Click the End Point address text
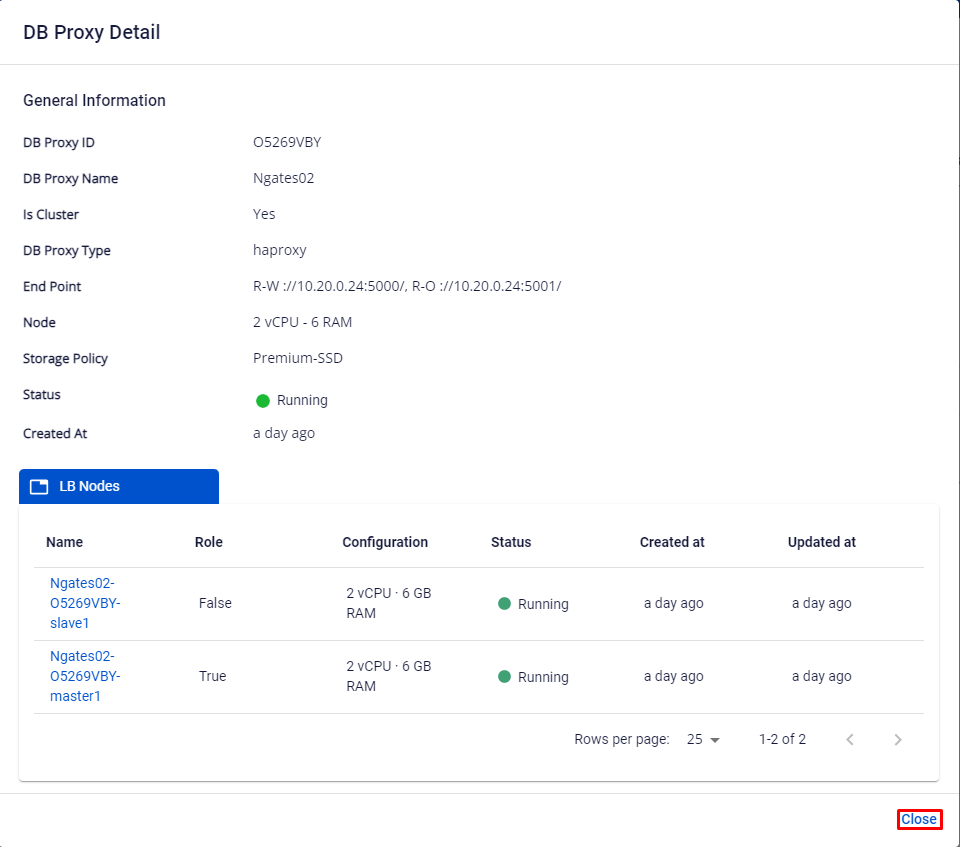This screenshot has height=847, width=960. [407, 286]
